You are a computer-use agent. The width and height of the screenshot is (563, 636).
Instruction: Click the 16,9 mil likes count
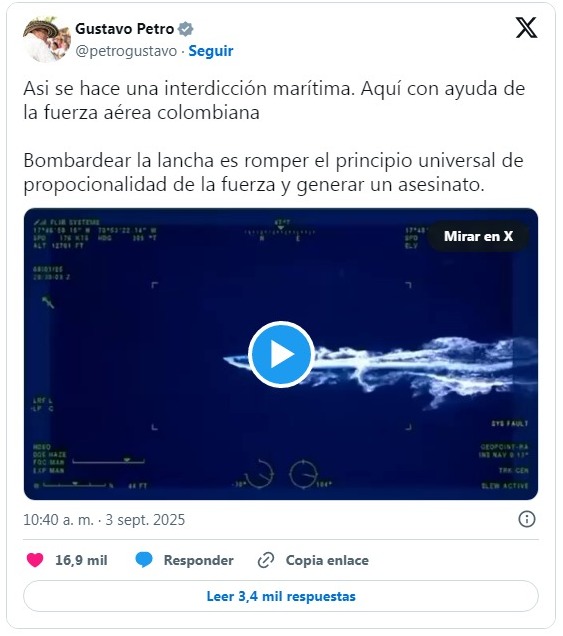(x=81, y=560)
